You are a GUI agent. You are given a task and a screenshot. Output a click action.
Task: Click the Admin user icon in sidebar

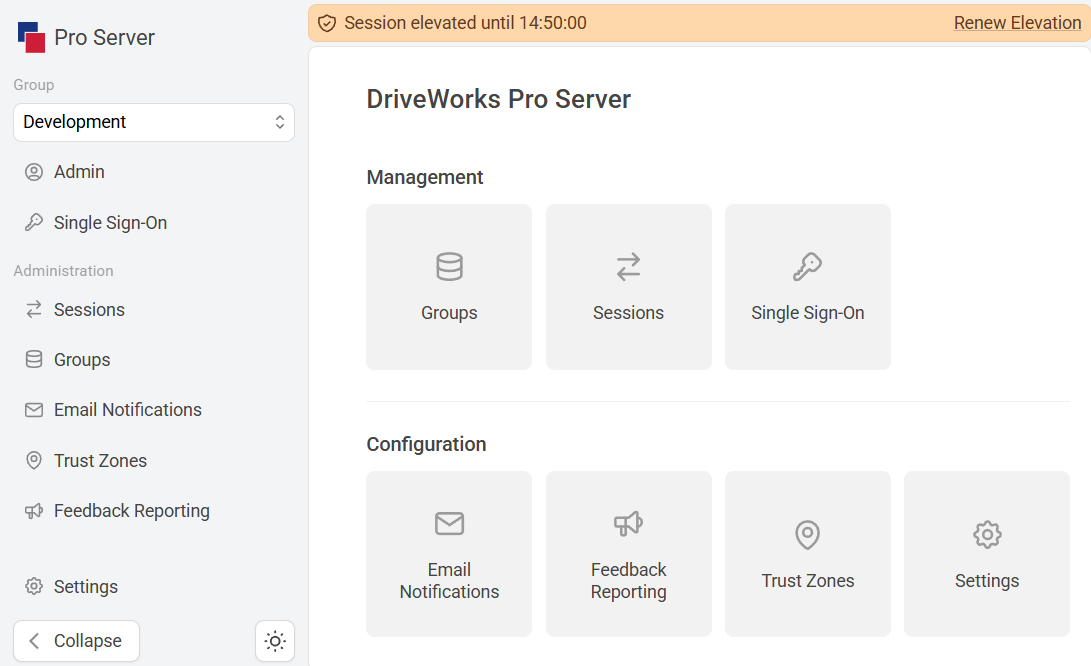tap(33, 172)
